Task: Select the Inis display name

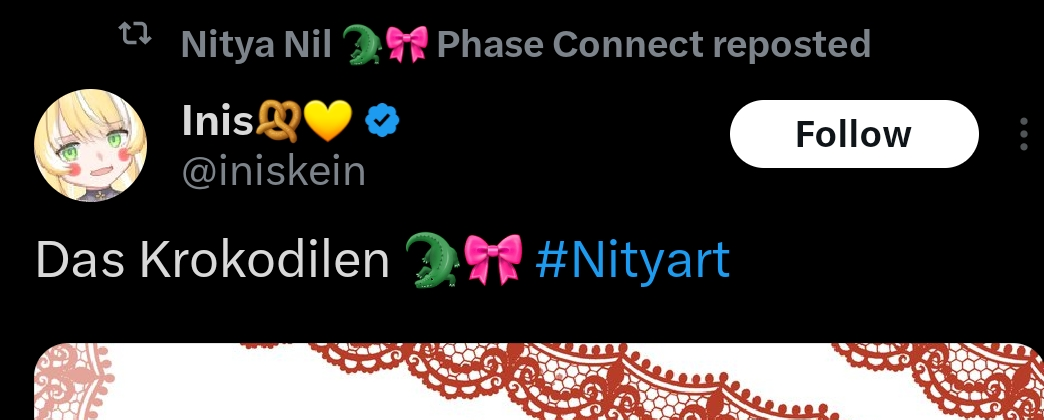Action: (218, 122)
